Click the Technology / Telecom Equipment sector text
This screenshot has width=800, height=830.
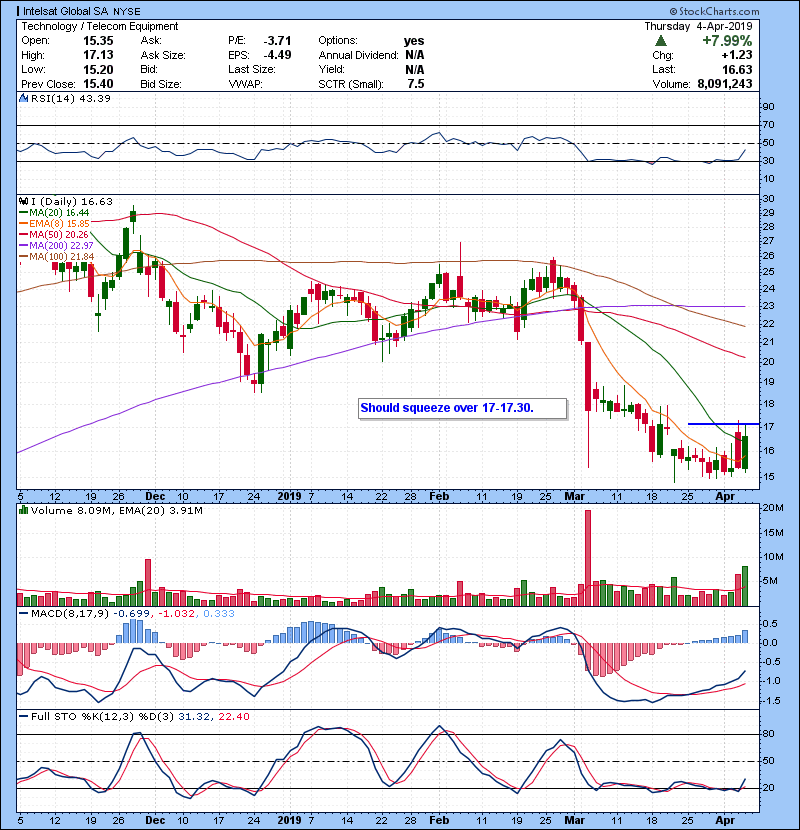(x=100, y=26)
